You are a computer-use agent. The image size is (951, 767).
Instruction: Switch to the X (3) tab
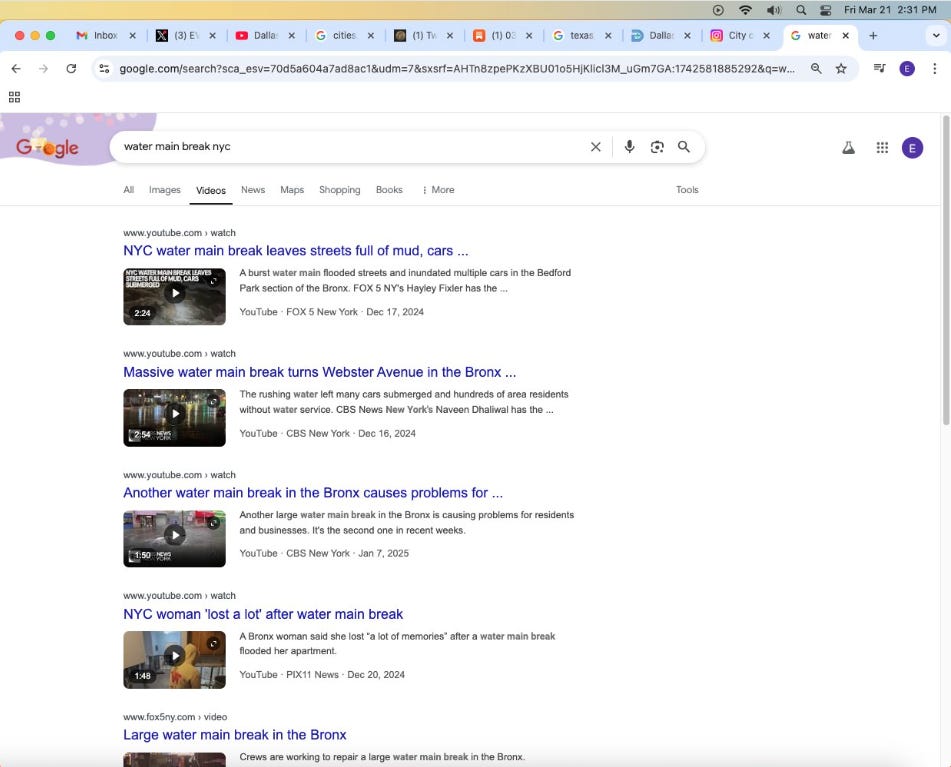pyautogui.click(x=186, y=36)
